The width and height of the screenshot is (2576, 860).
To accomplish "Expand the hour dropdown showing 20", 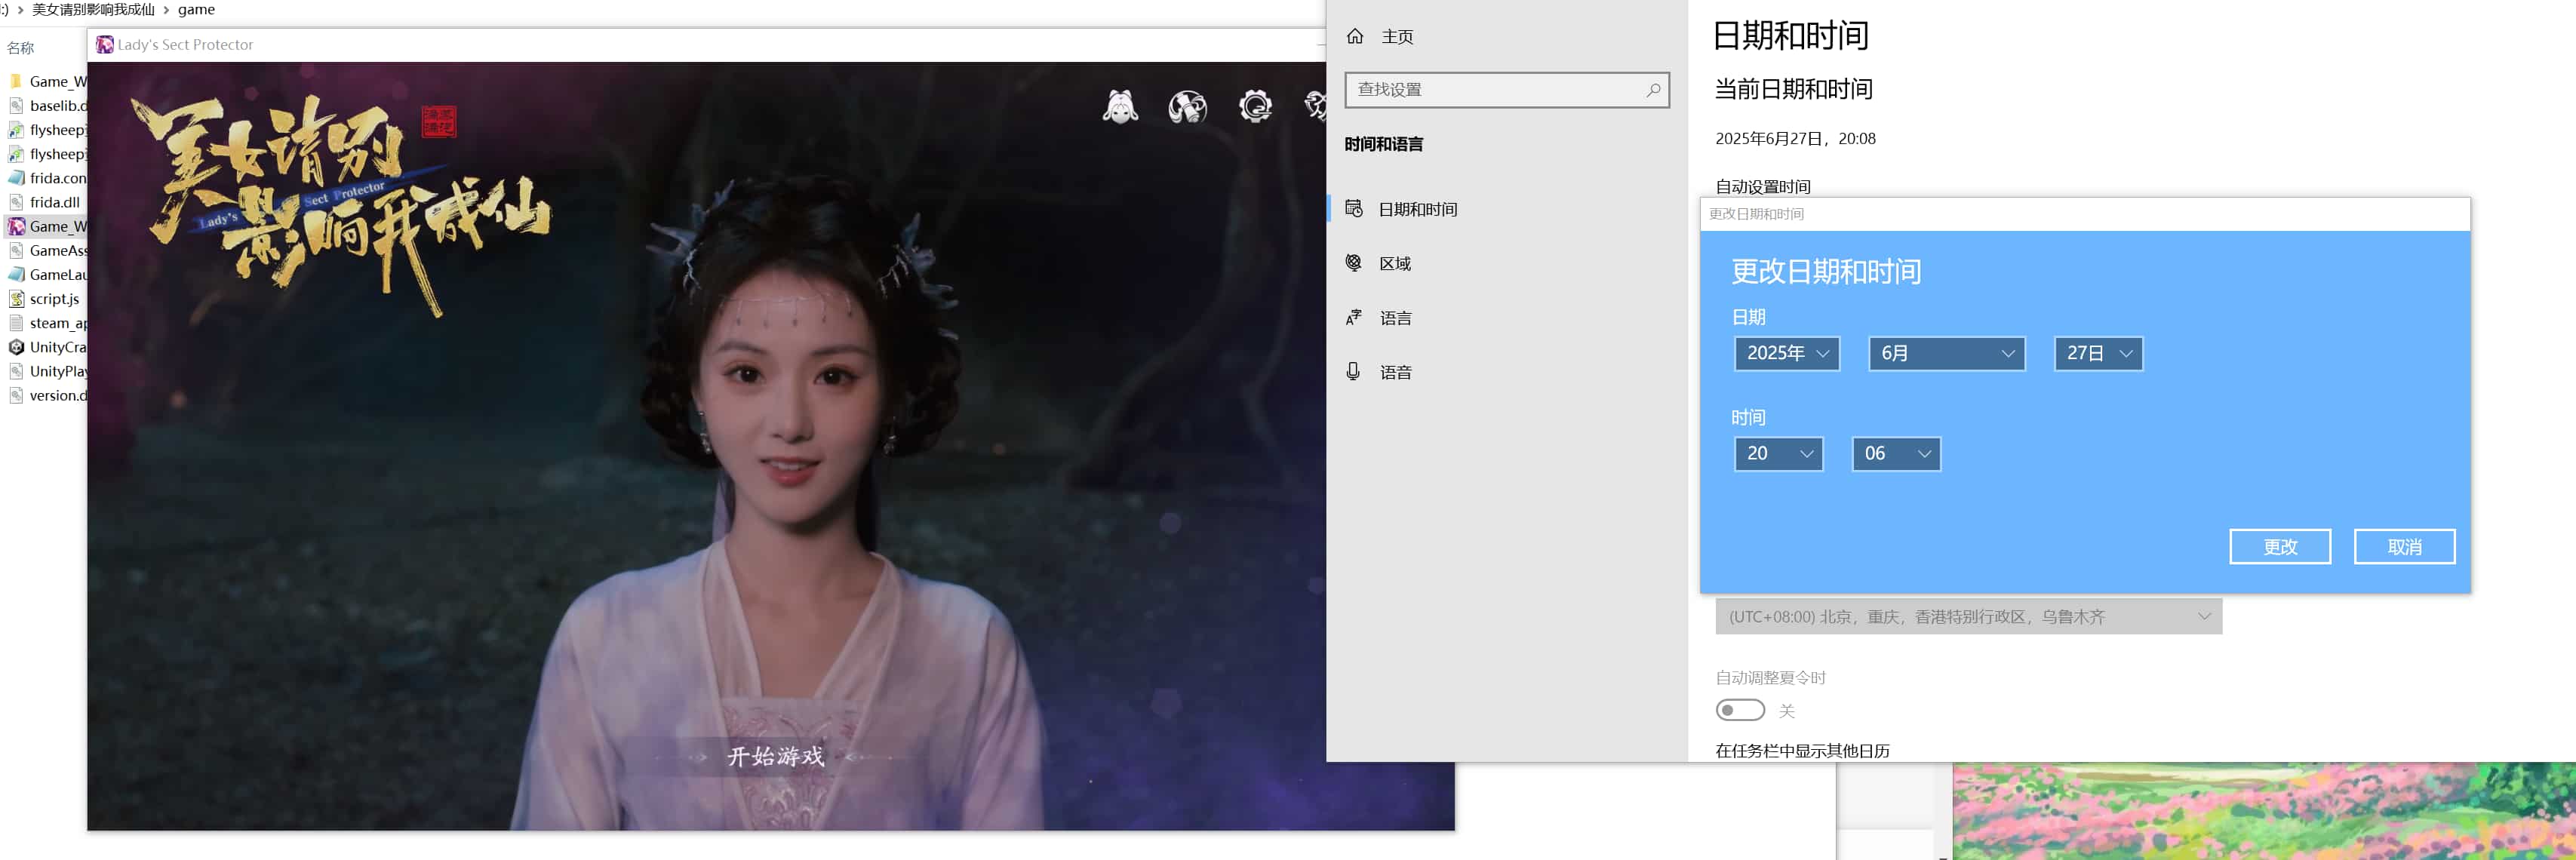I will coord(1779,454).
